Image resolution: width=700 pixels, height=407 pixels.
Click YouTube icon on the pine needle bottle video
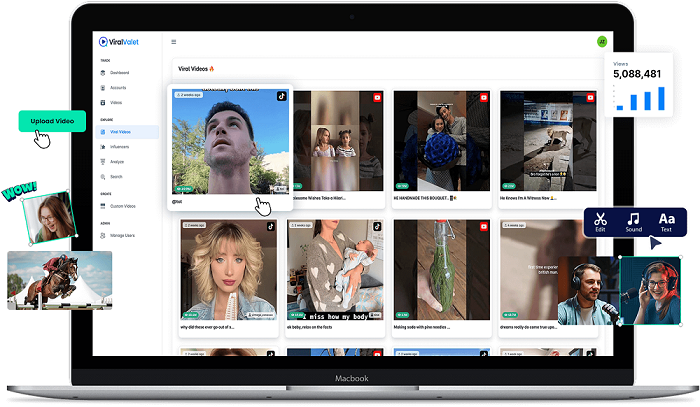(484, 227)
